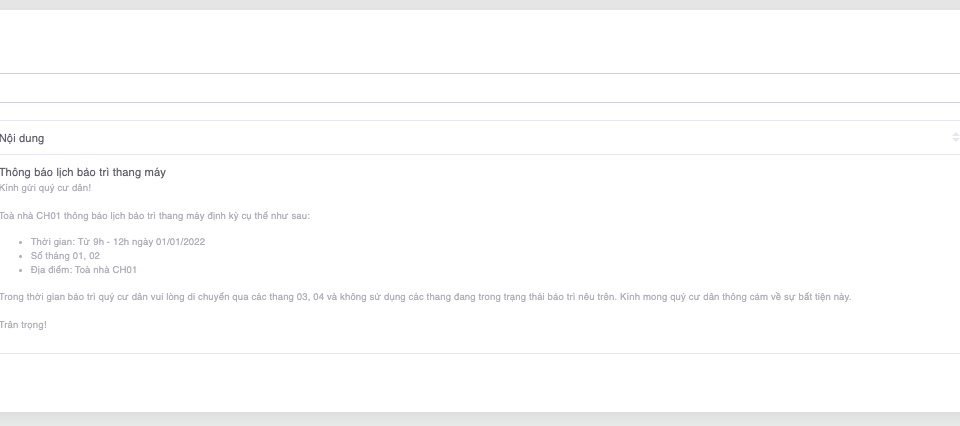
Task: Click the blank white area at the top
Action: [x=480, y=42]
